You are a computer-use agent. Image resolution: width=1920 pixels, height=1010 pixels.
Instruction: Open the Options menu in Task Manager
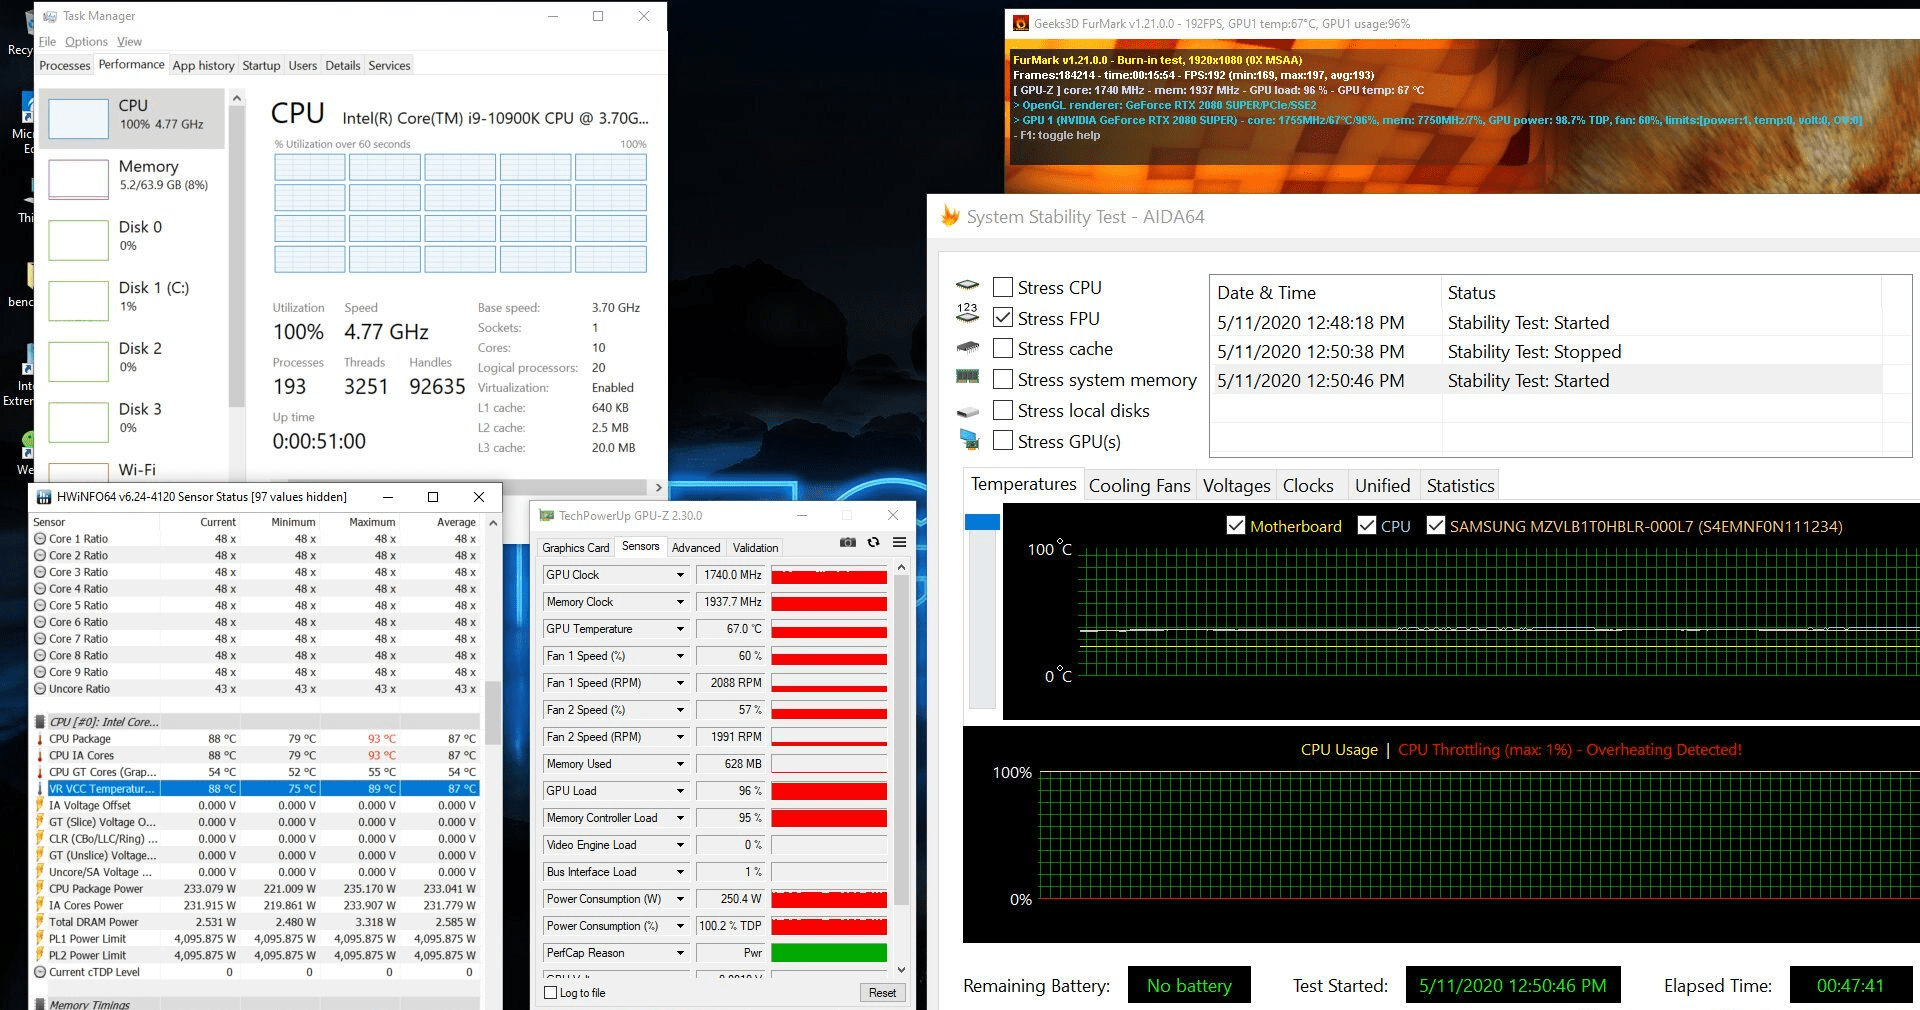[86, 42]
